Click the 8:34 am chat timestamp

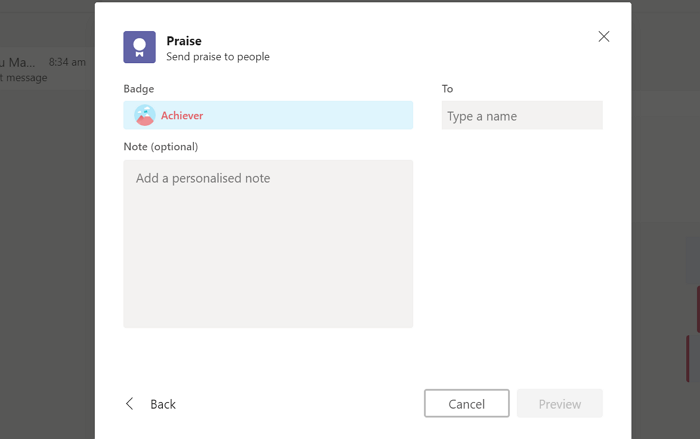[67, 62]
